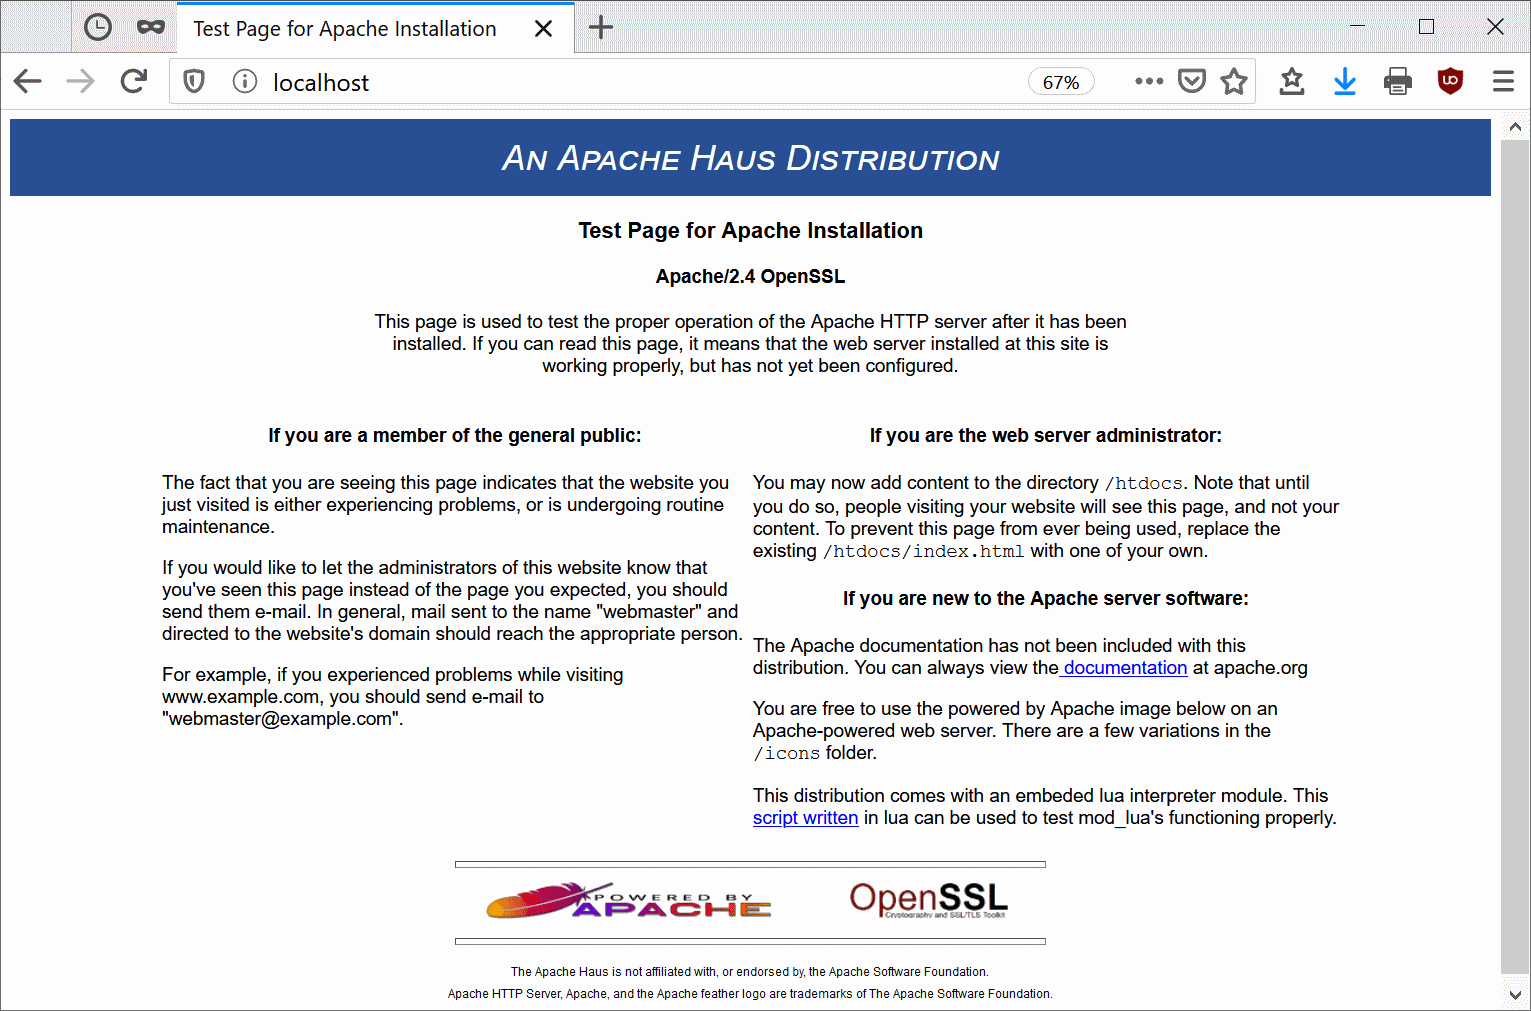
Task: Open the Firefox hamburger menu
Action: pyautogui.click(x=1503, y=81)
